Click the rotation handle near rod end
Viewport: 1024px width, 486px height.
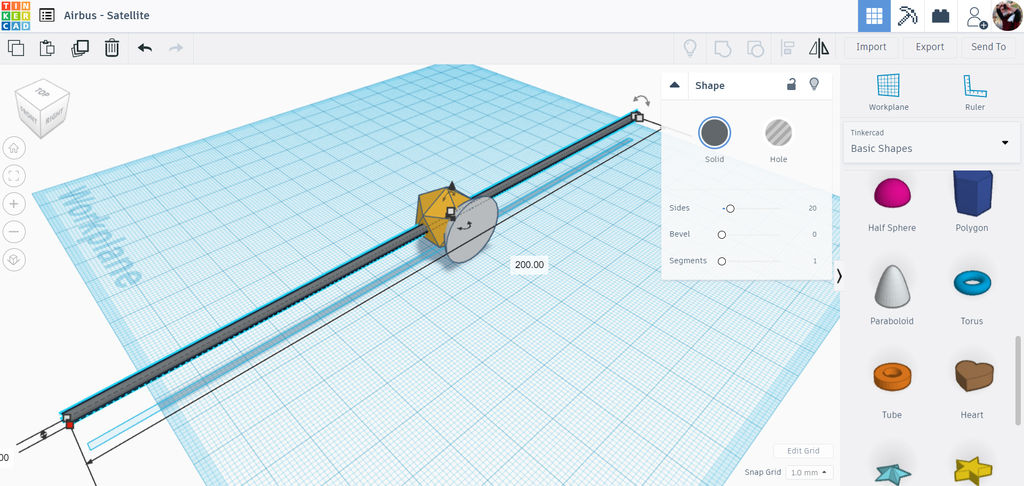tap(641, 100)
